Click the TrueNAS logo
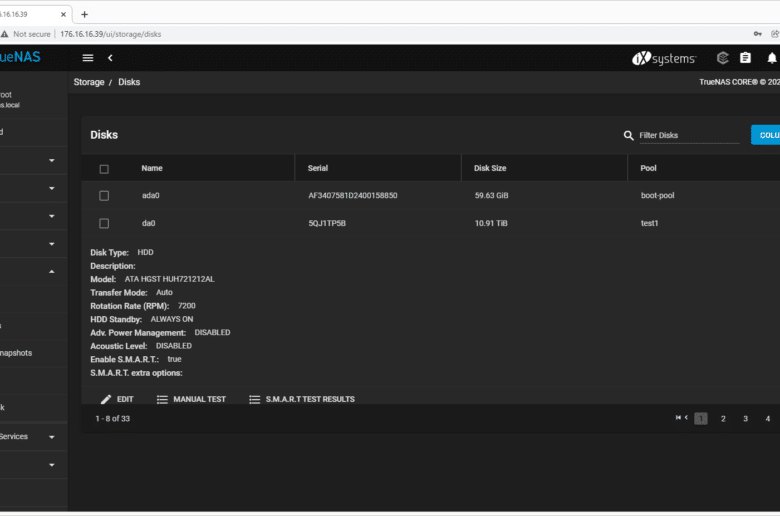 (x=20, y=57)
